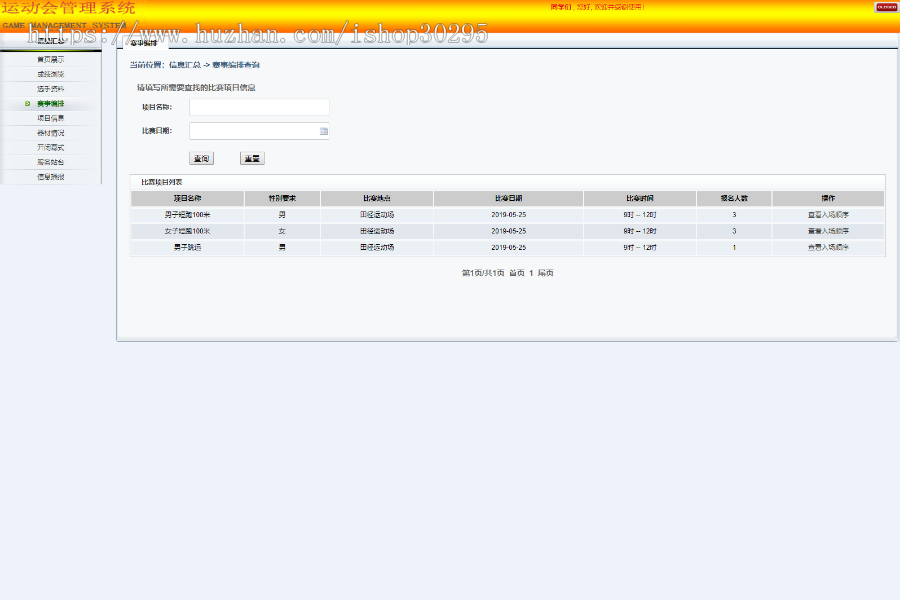Click the green arrow icon beside 赛事编排

point(28,104)
